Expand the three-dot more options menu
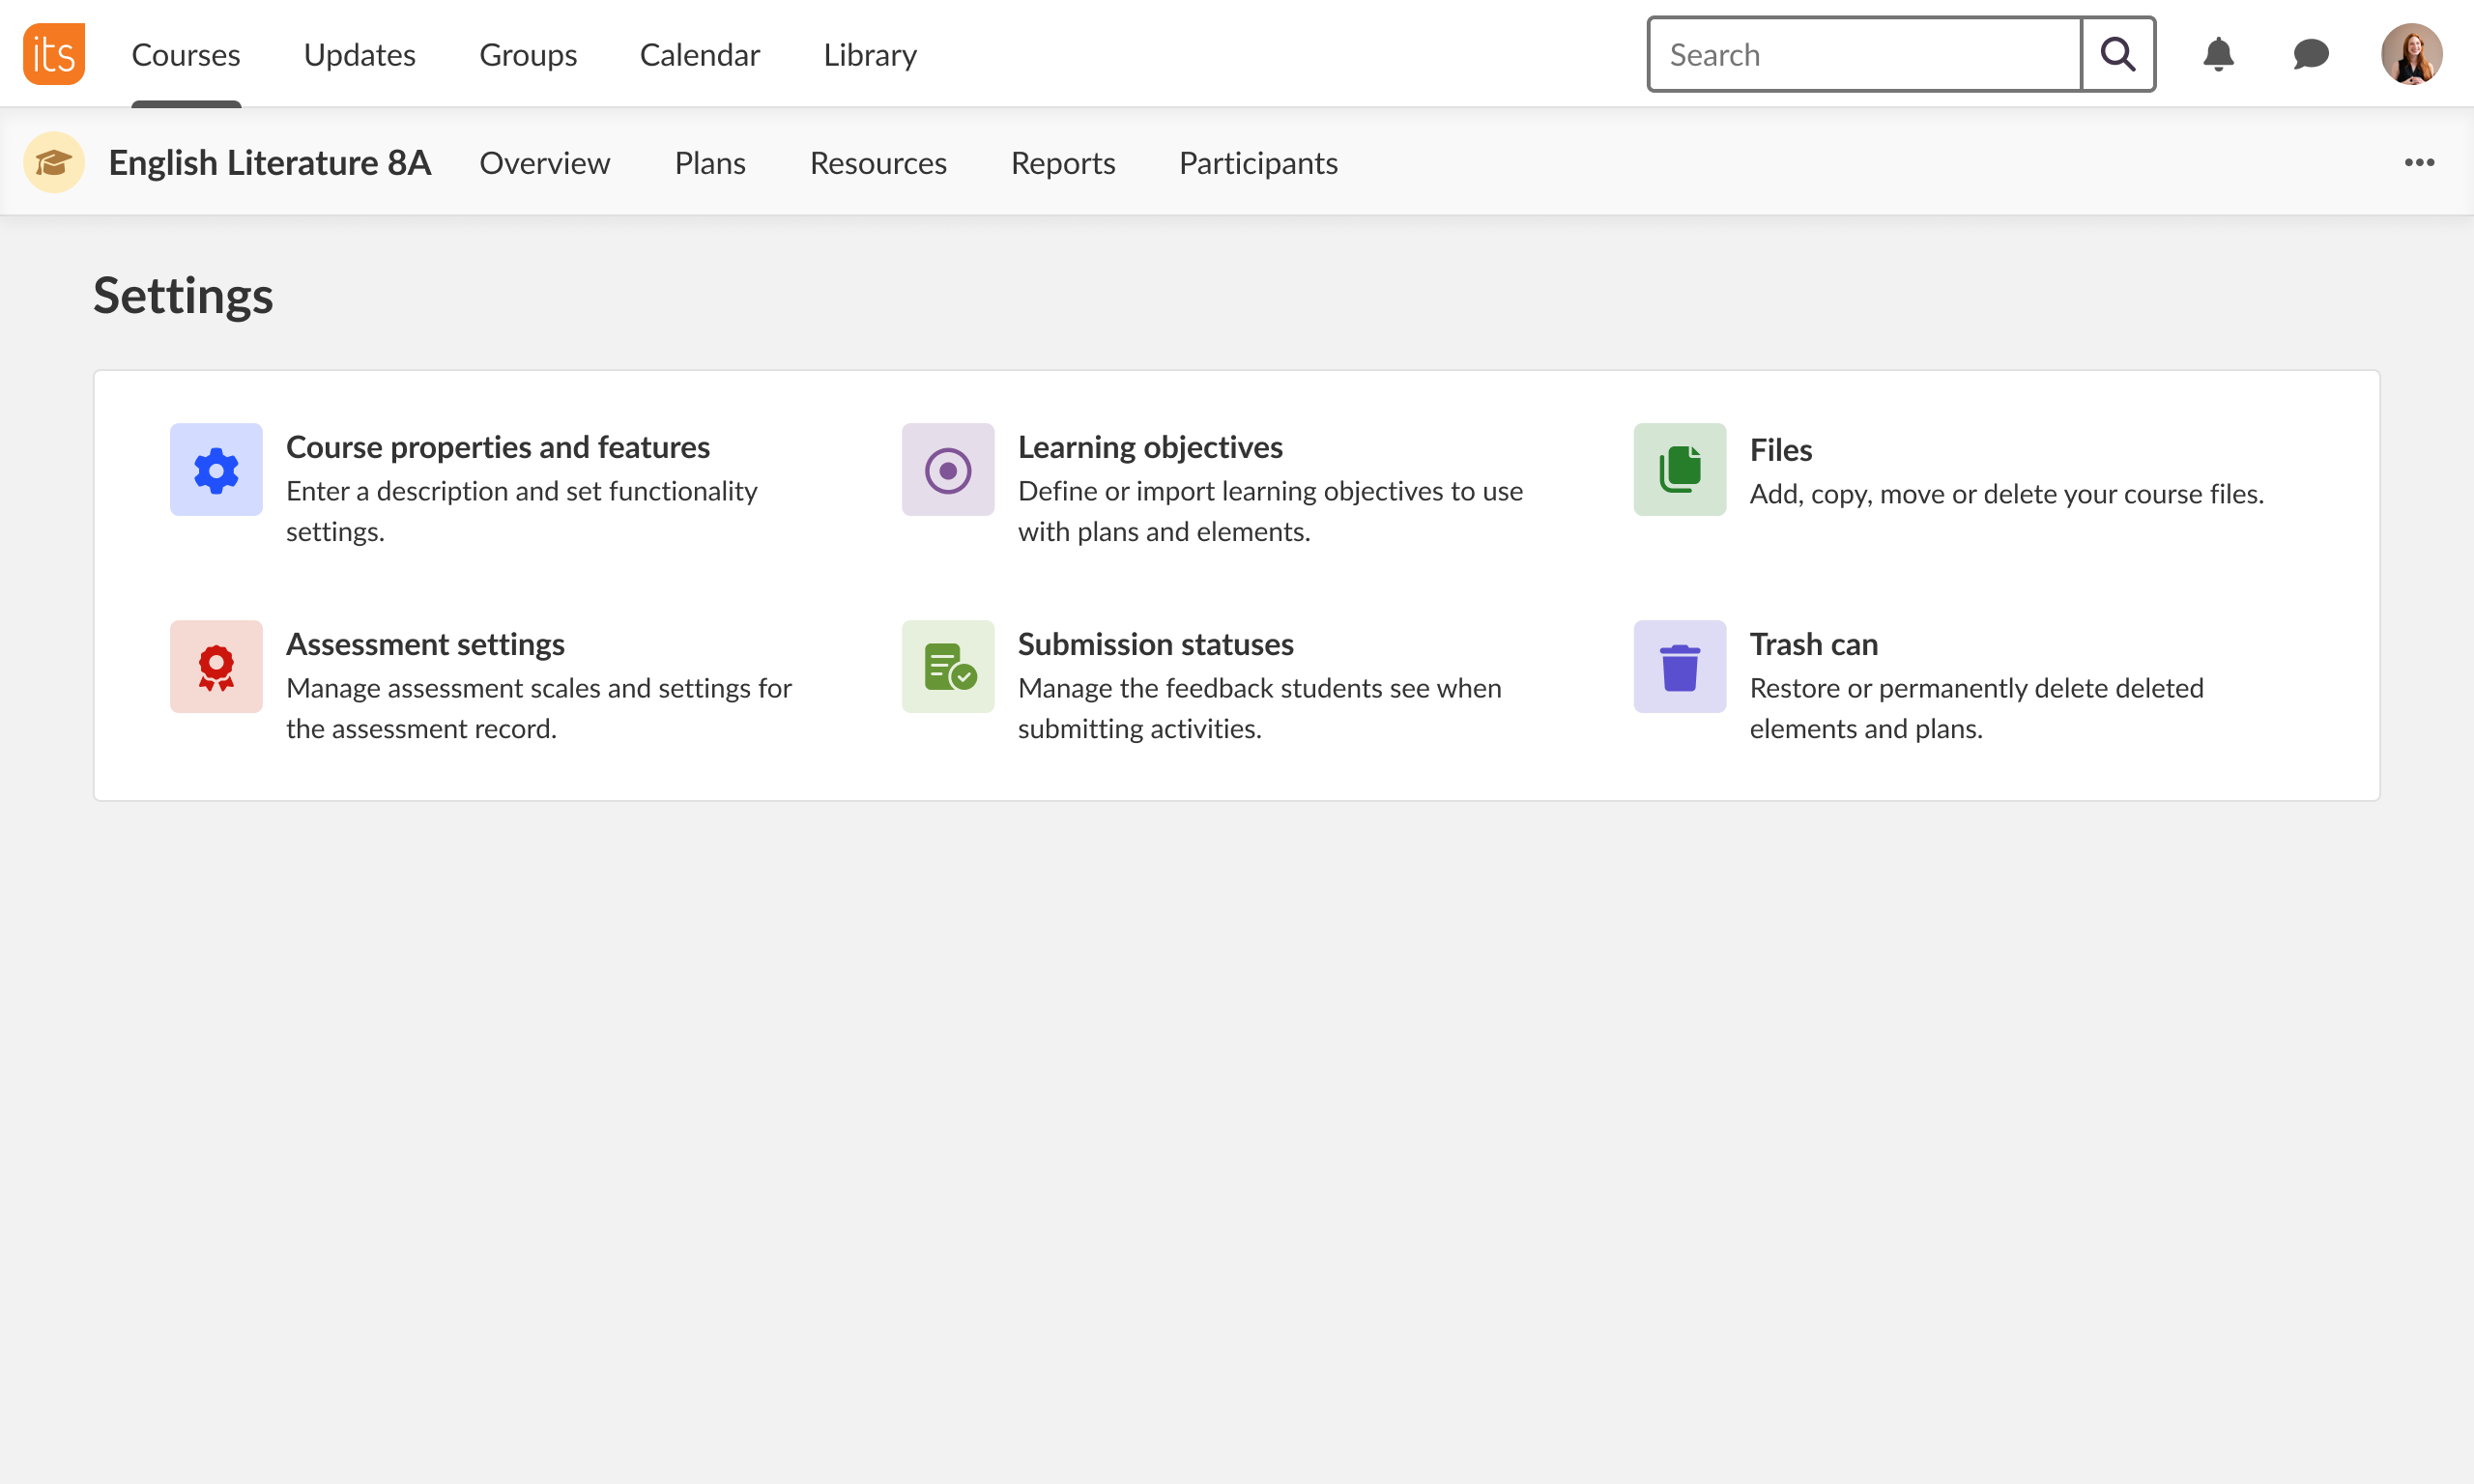2474x1484 pixels. tap(2419, 162)
